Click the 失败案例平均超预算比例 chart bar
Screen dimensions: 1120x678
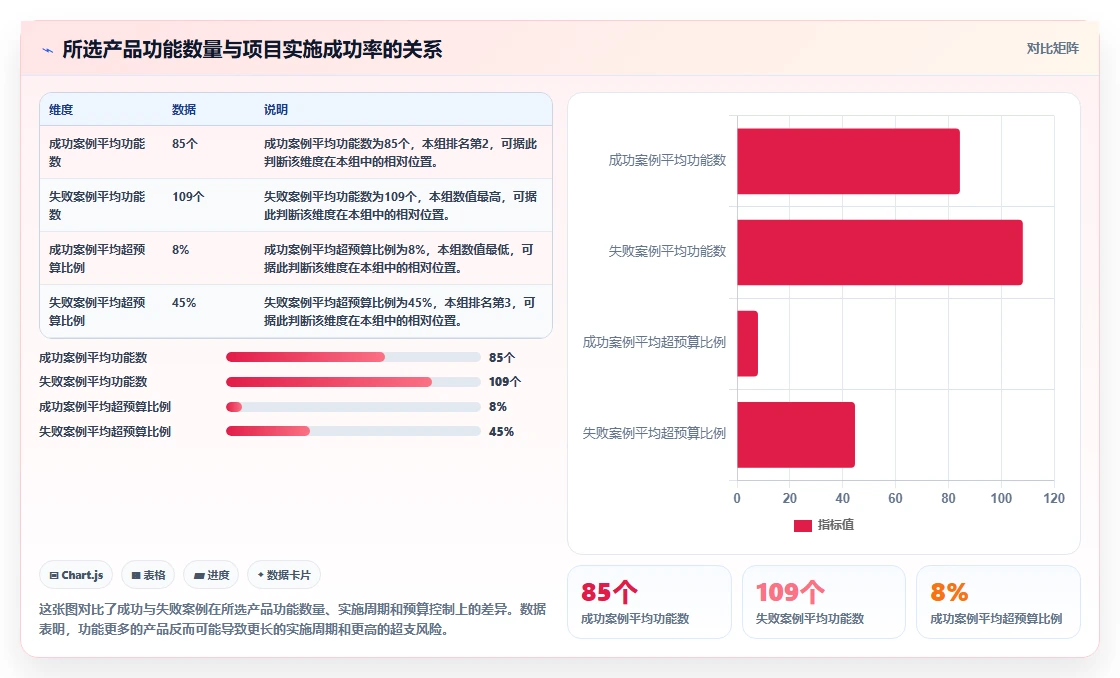point(796,434)
